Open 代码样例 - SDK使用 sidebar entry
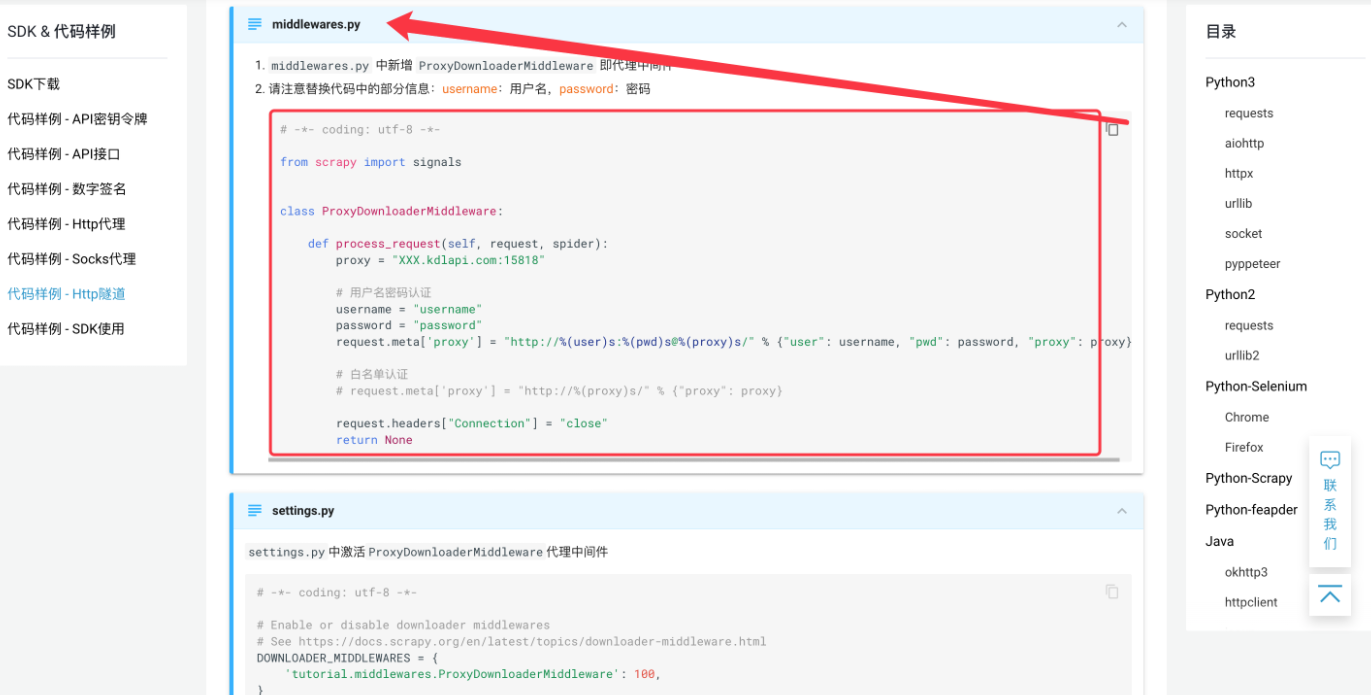 [x=66, y=329]
